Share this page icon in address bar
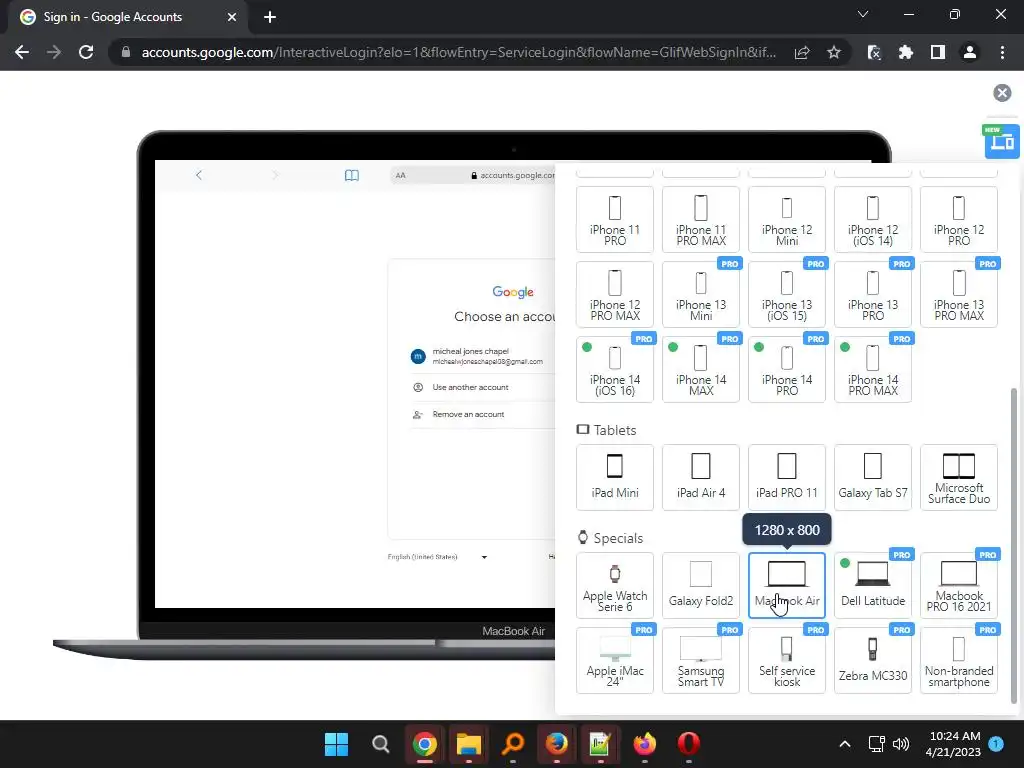The width and height of the screenshot is (1024, 768). coord(802,52)
